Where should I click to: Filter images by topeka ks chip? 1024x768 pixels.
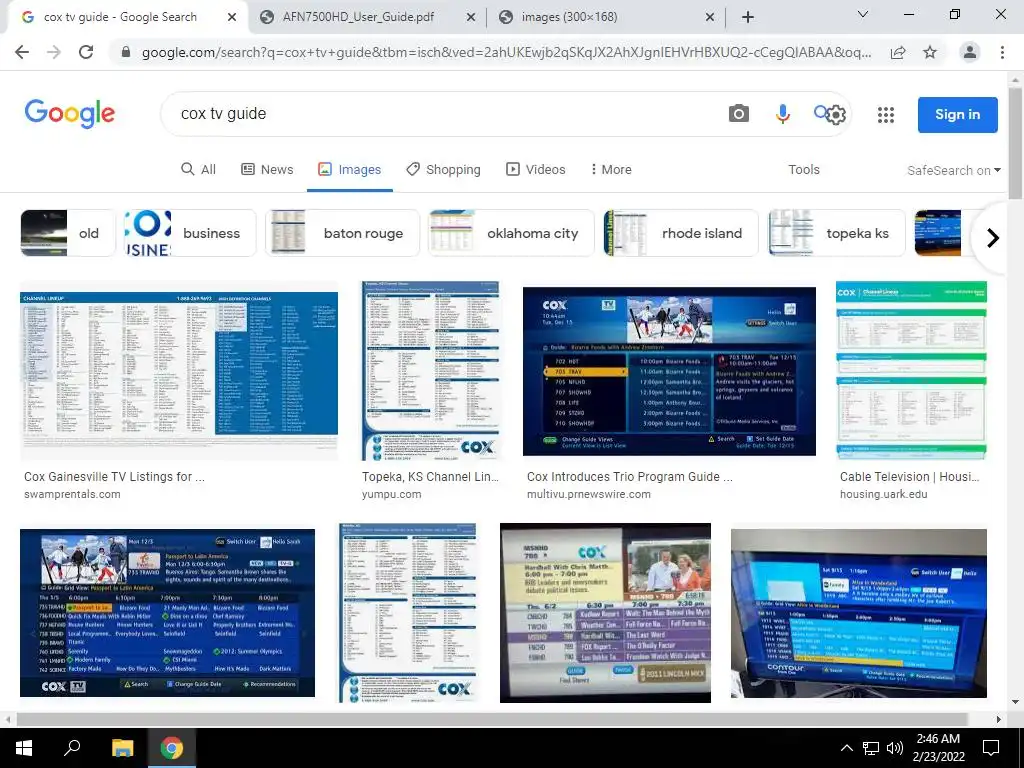coord(837,233)
